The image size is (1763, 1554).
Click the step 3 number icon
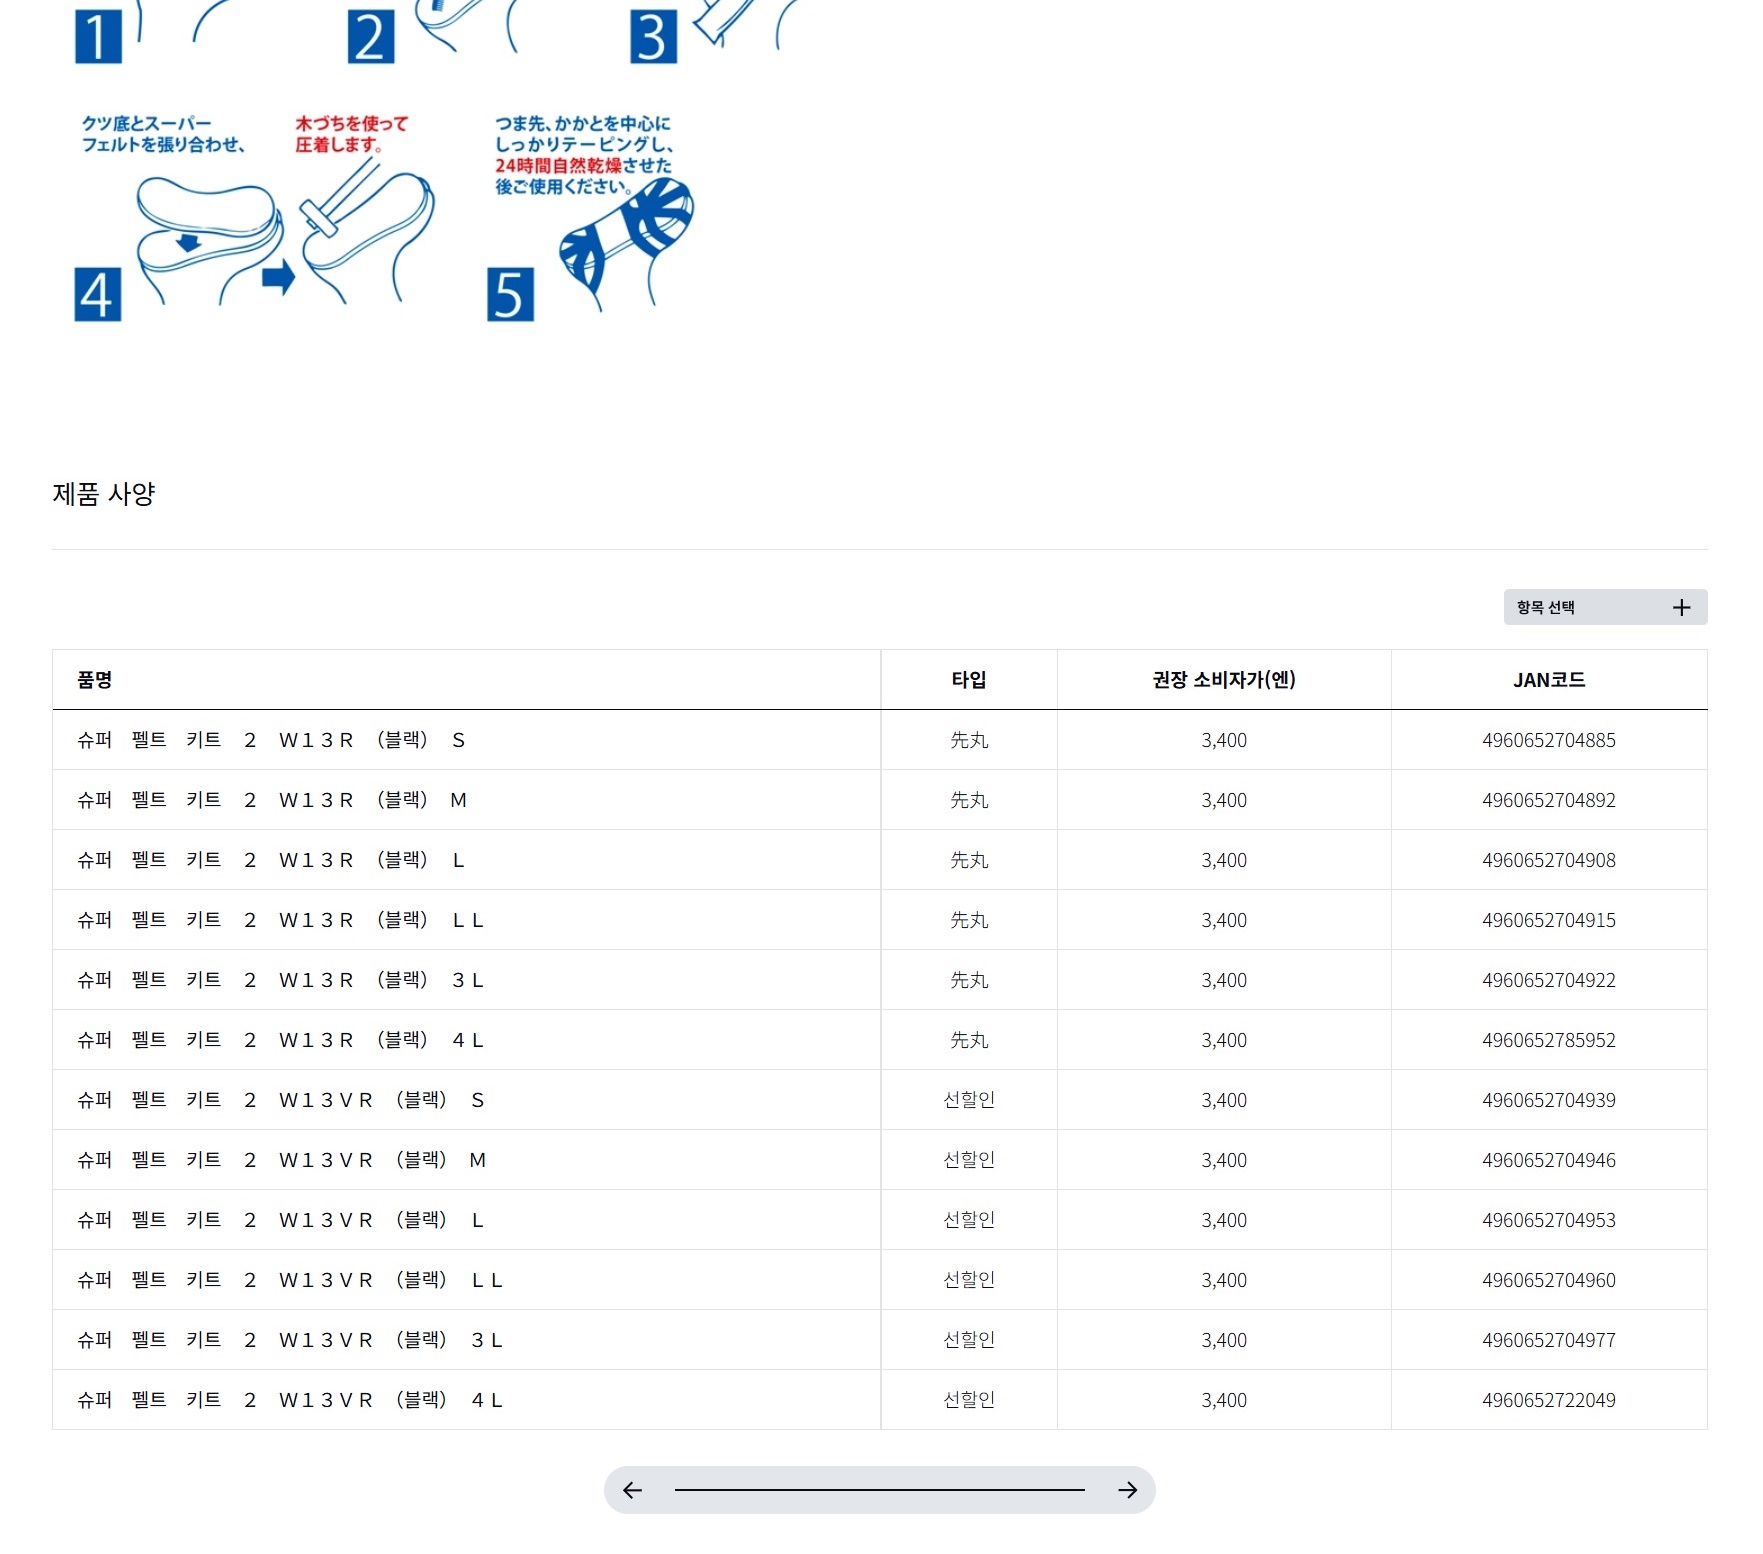(653, 37)
